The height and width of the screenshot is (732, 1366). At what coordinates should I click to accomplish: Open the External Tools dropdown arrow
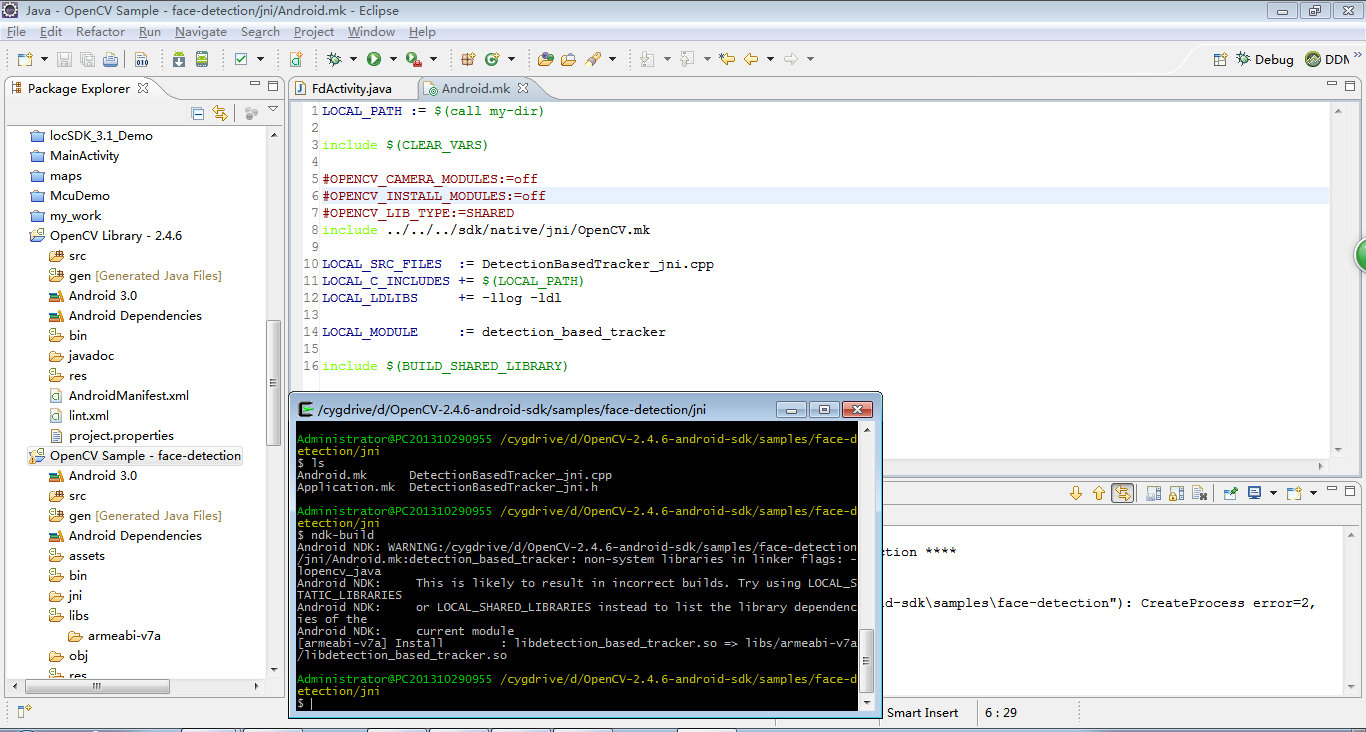[x=433, y=59]
